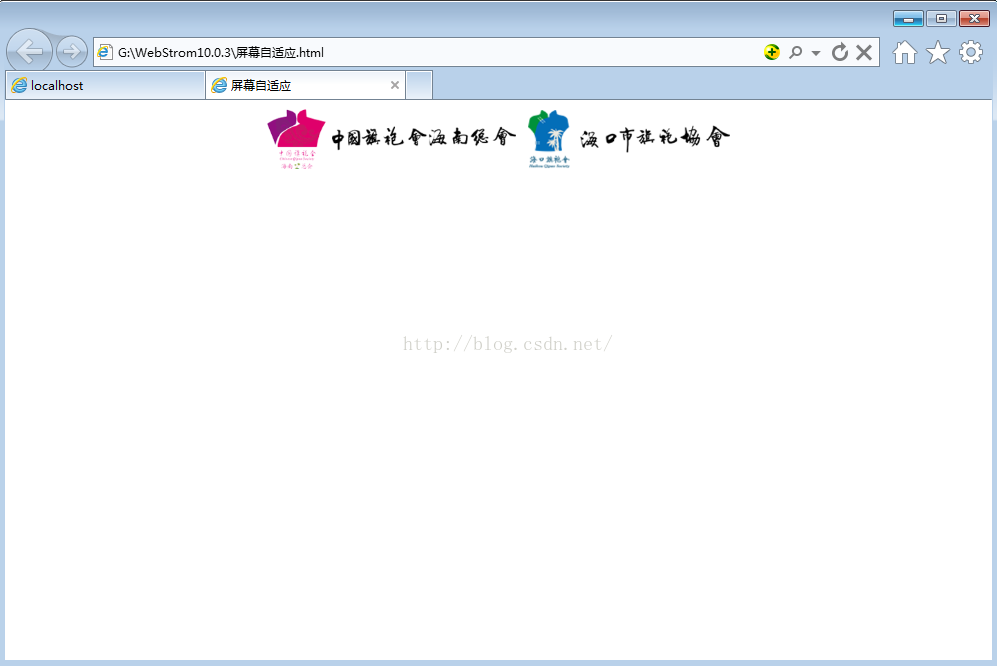Image resolution: width=997 pixels, height=666 pixels.
Task: Click the page file icon in address bar
Action: click(105, 52)
